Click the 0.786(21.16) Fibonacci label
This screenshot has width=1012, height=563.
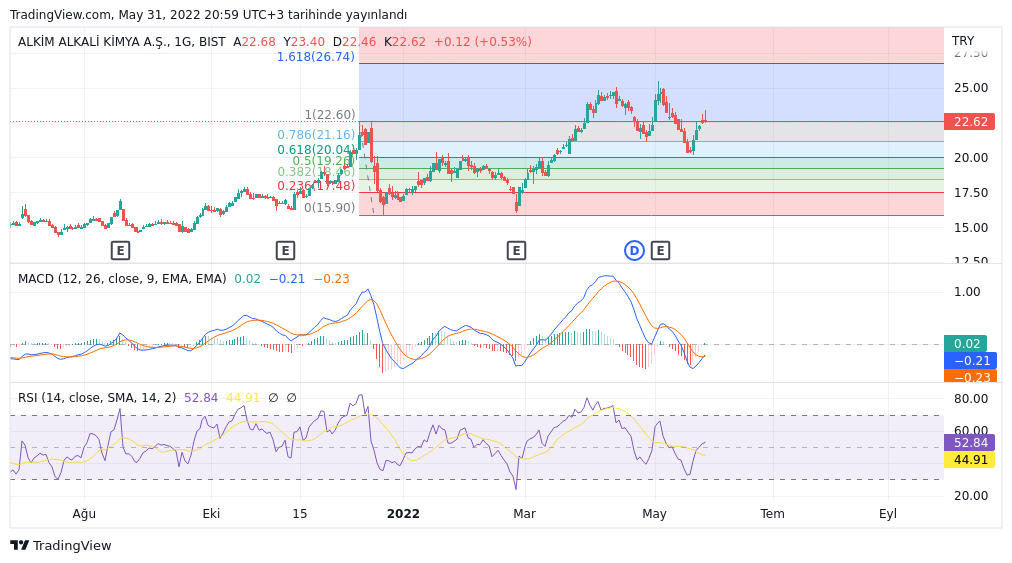316,135
